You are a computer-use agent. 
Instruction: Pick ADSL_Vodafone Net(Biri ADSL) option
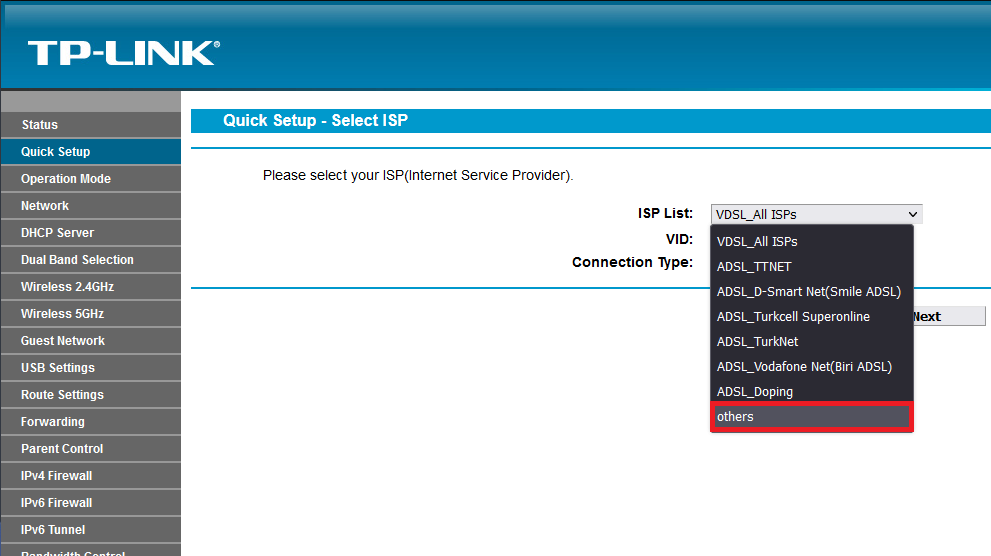[x=812, y=366]
